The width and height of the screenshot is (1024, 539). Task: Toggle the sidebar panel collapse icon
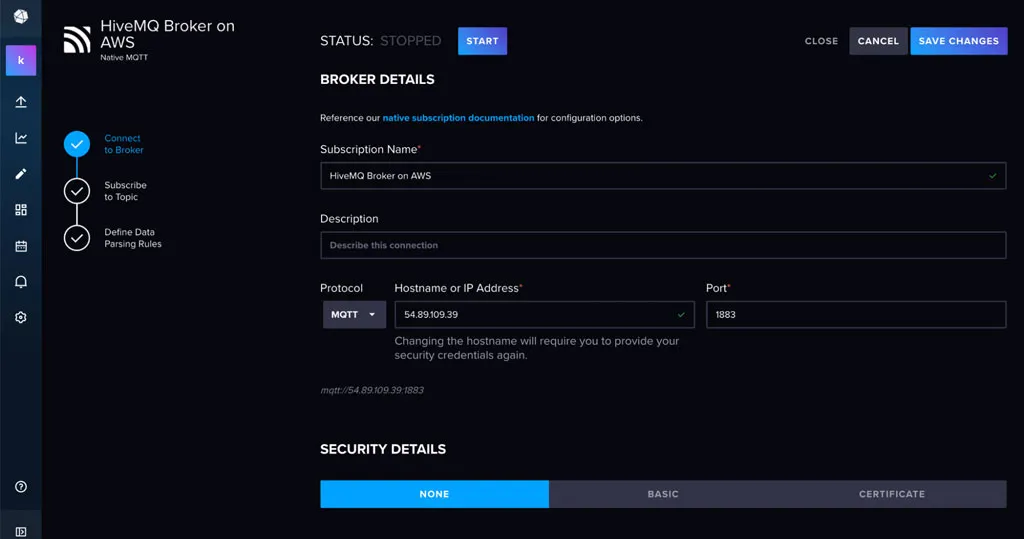click(x=21, y=532)
